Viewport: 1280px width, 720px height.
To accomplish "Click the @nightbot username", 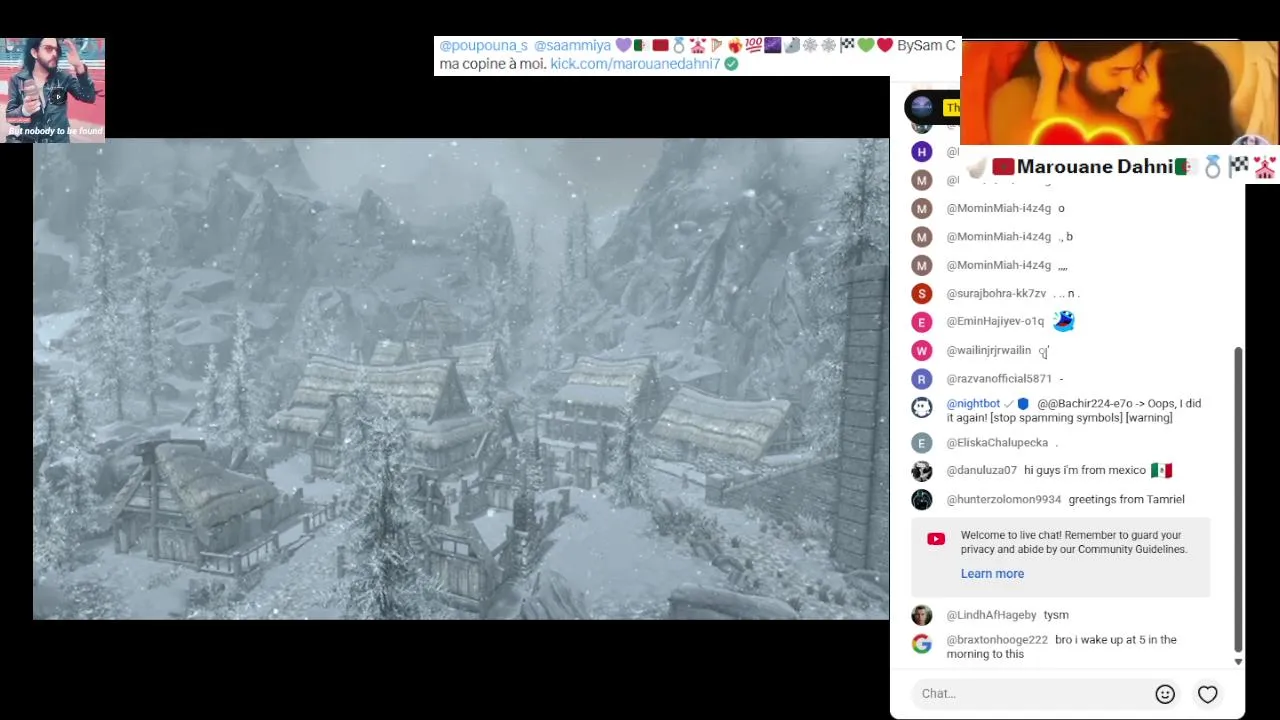I will coord(973,404).
